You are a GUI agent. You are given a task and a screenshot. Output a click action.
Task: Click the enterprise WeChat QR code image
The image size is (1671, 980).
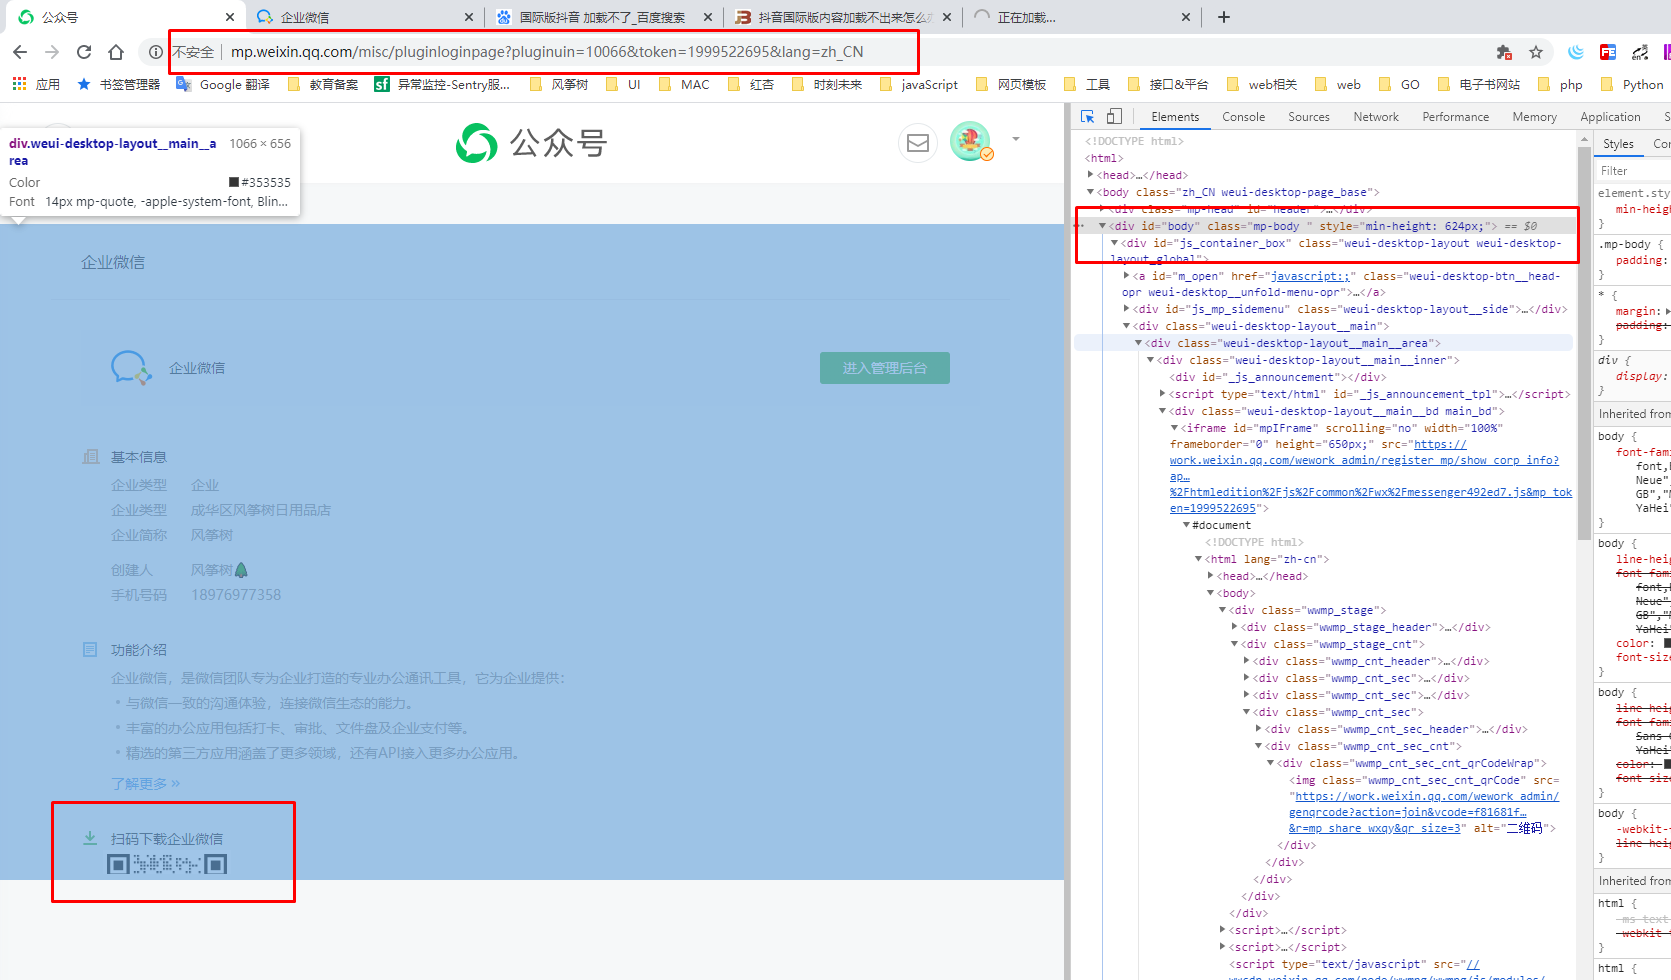[x=167, y=864]
